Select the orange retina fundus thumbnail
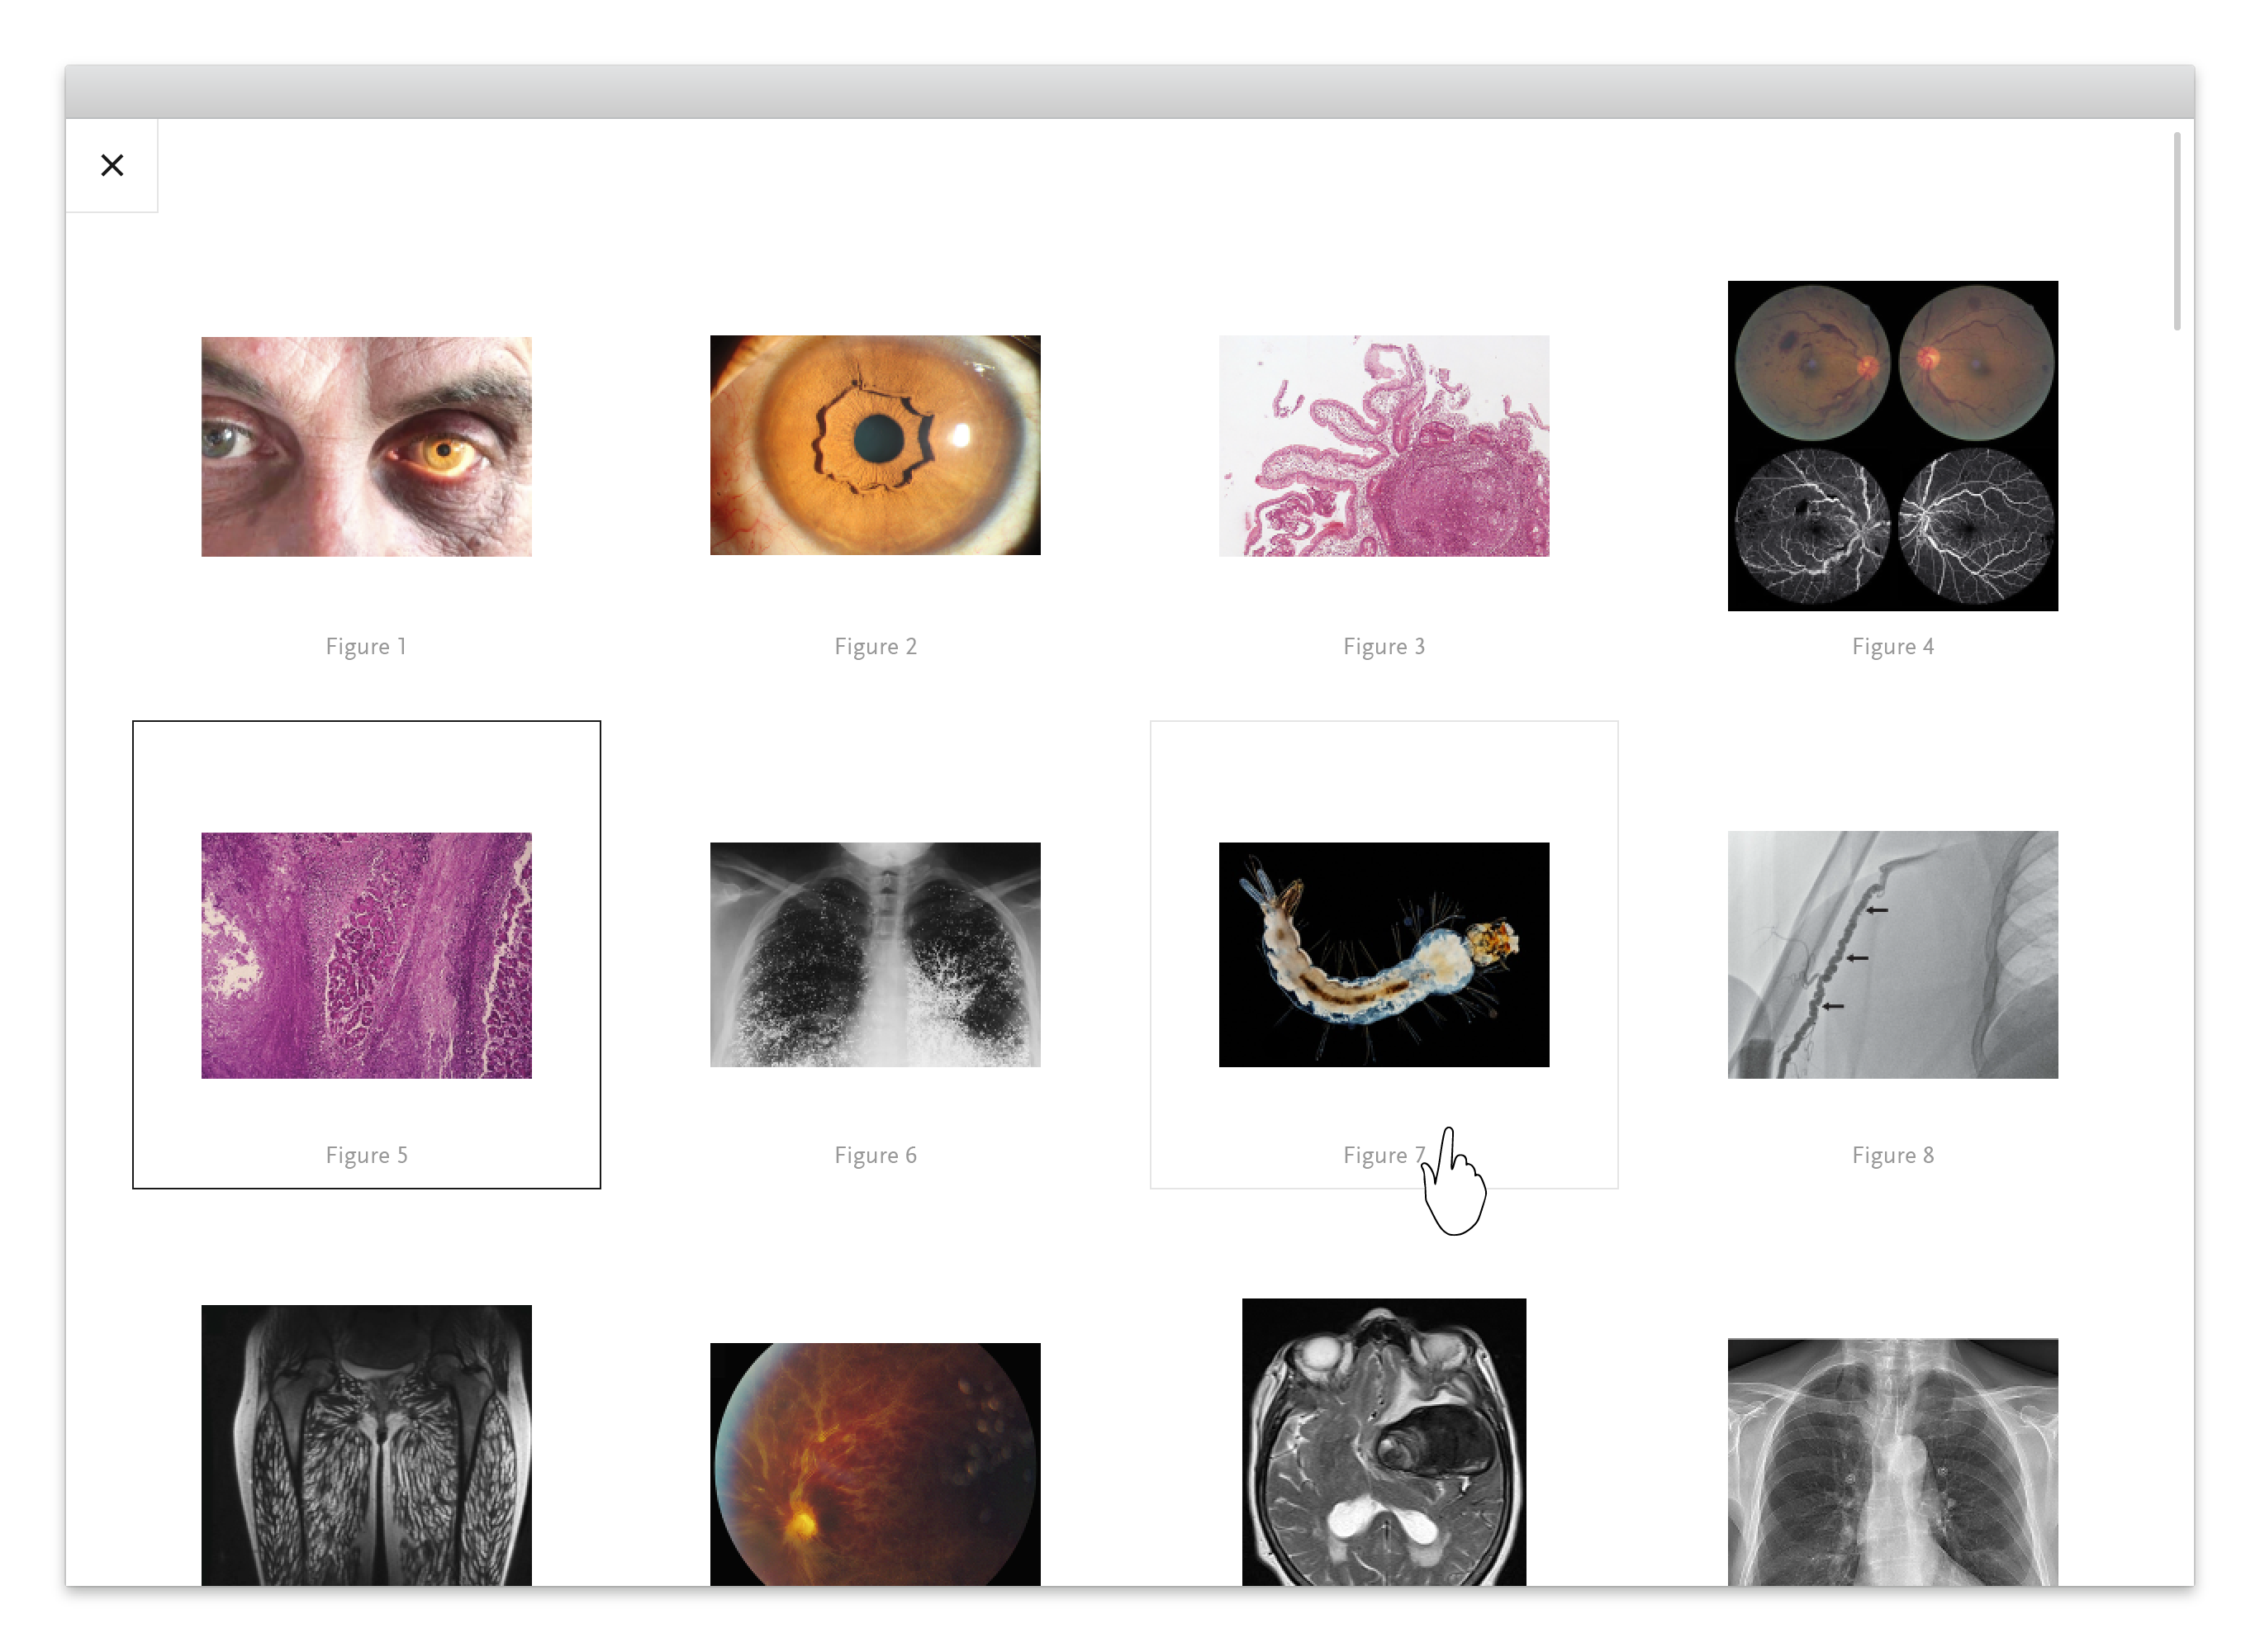 click(875, 1464)
